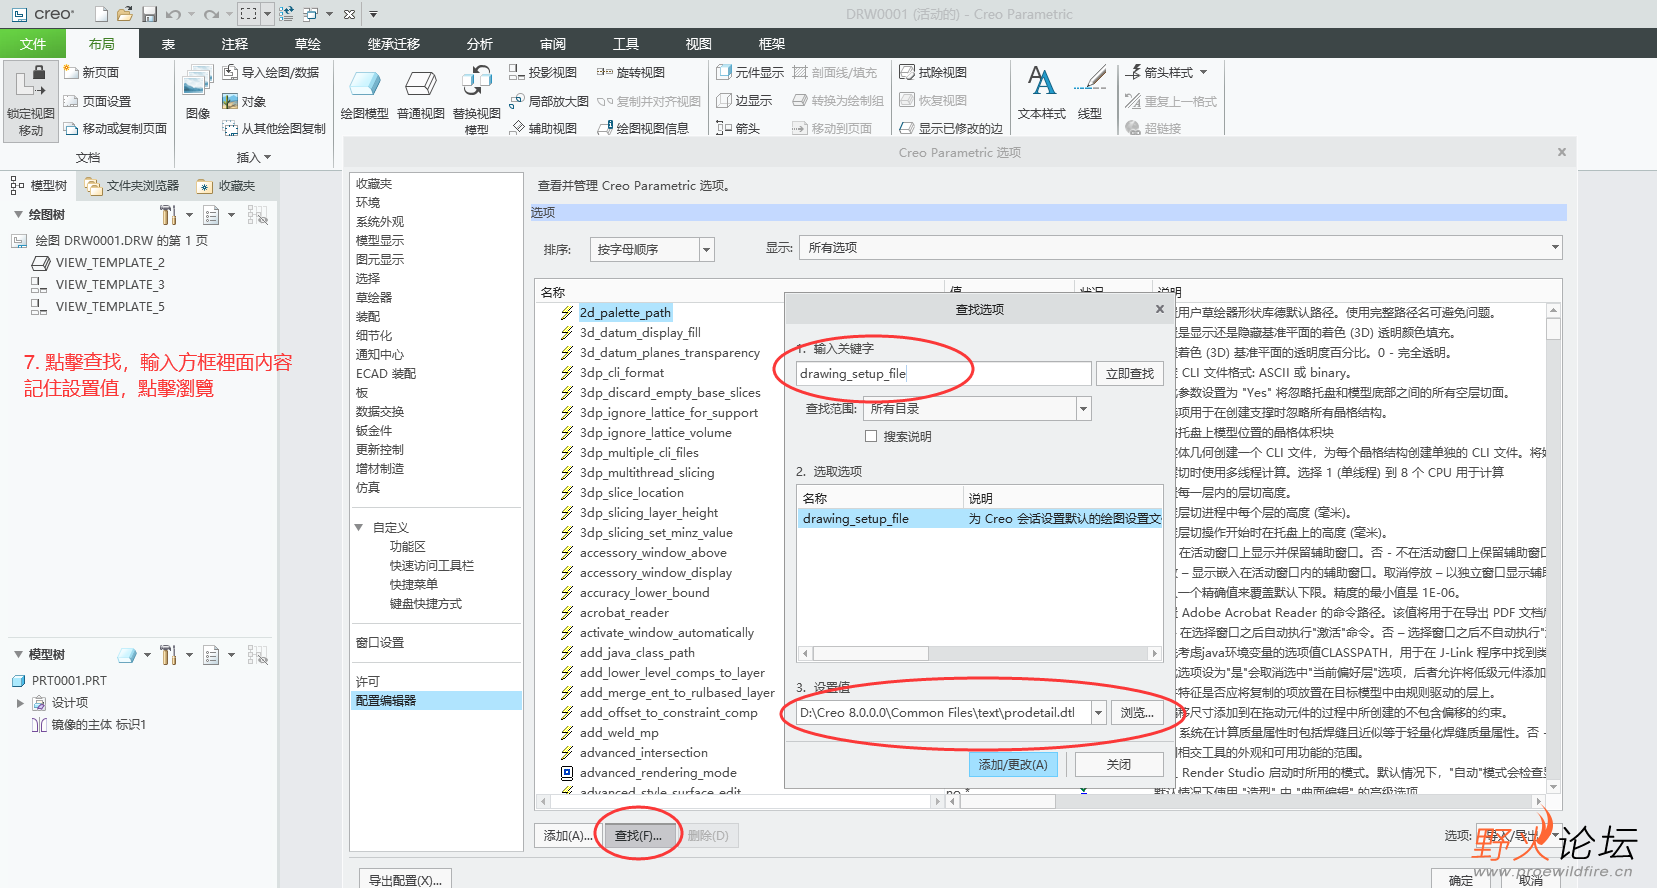
Task: Click the 从其他绘图复制 icon
Action: (x=230, y=128)
